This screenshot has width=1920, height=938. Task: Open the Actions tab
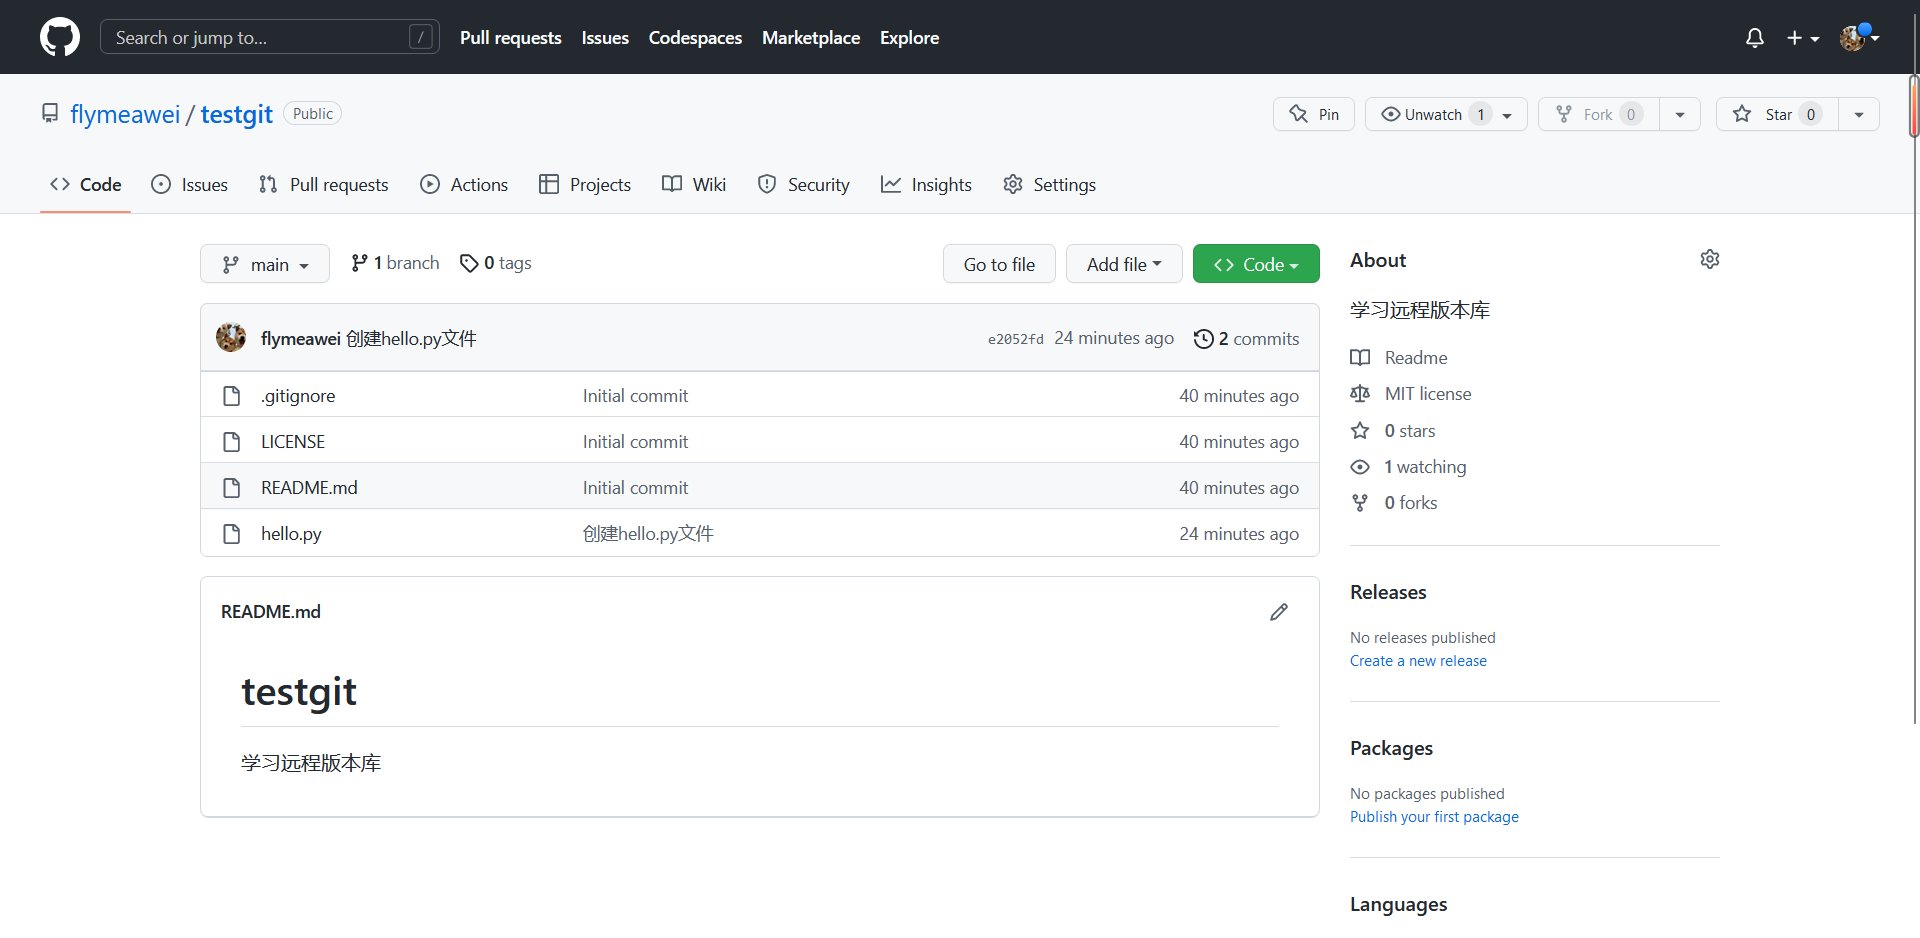464,184
